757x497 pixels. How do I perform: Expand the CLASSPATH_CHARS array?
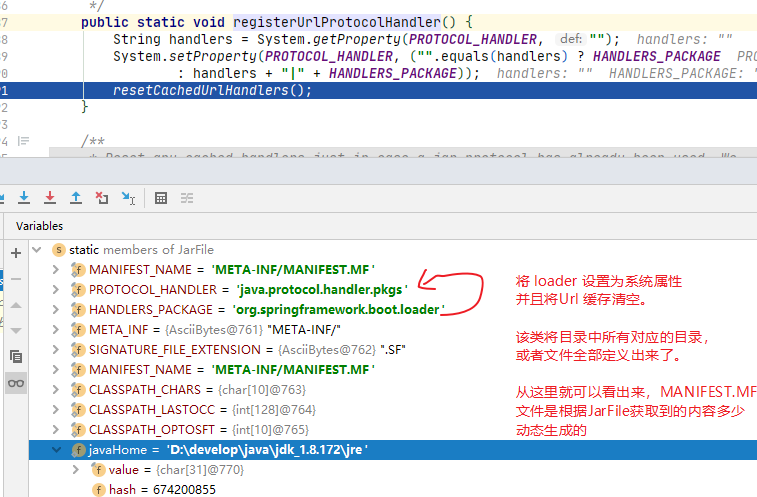coord(56,390)
